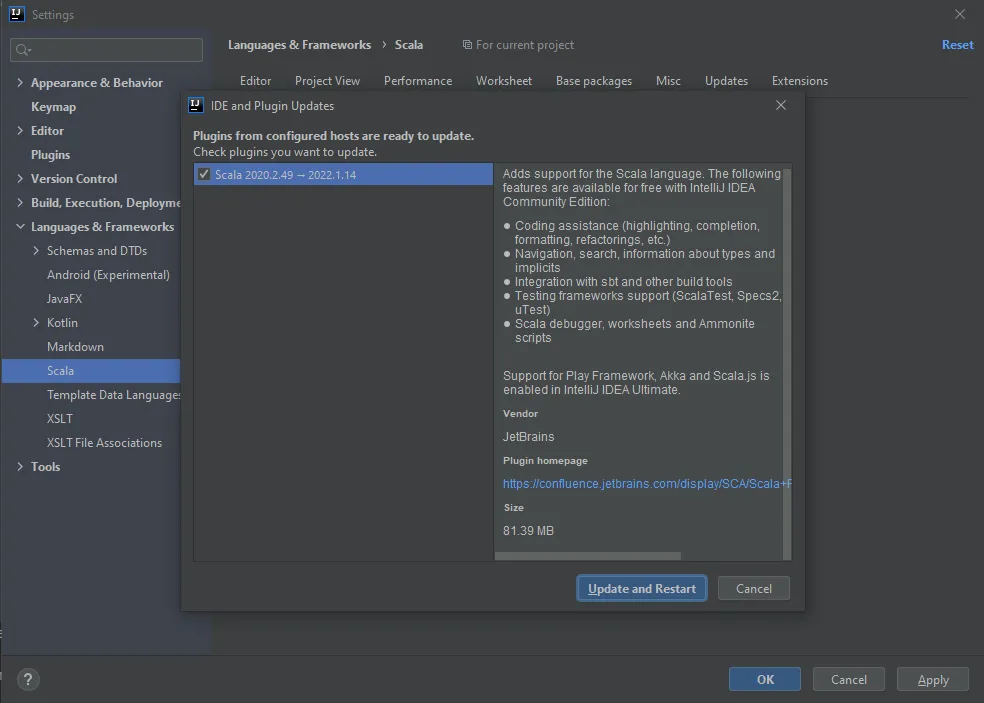The image size is (984, 703).
Task: Expand Schemas and DTDs node
Action: pos(36,250)
